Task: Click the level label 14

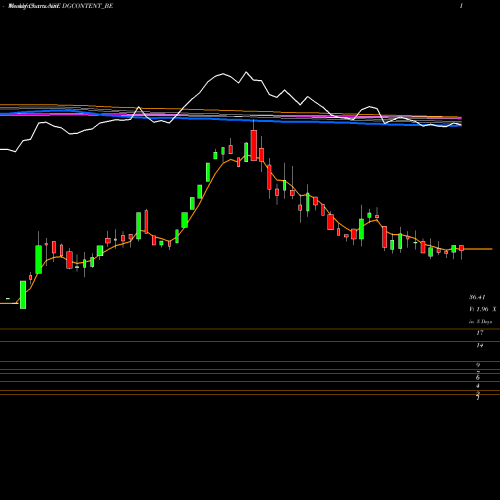Action: 480,345
